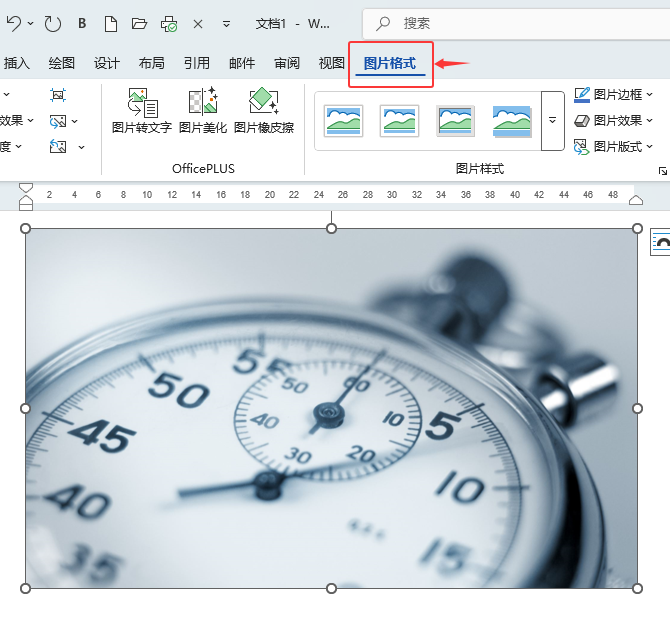Click 图片橡皮擦 button
Screen dimensions: 670x618
coord(264,110)
